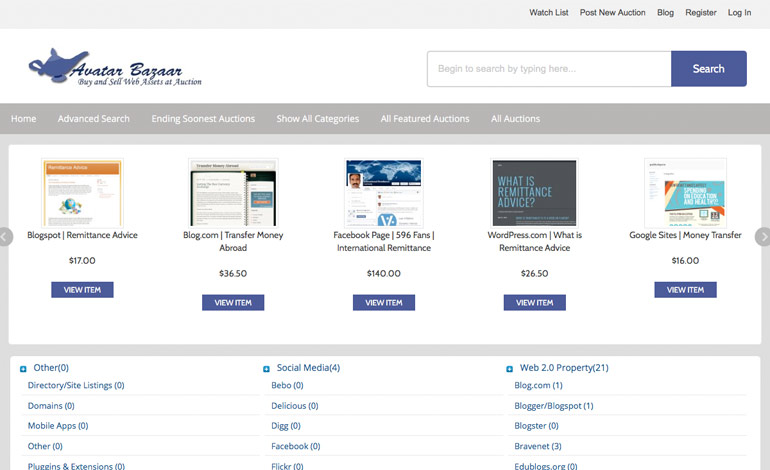
Task: Open the Web 2.0 Property(21) heading
Action: coord(564,368)
